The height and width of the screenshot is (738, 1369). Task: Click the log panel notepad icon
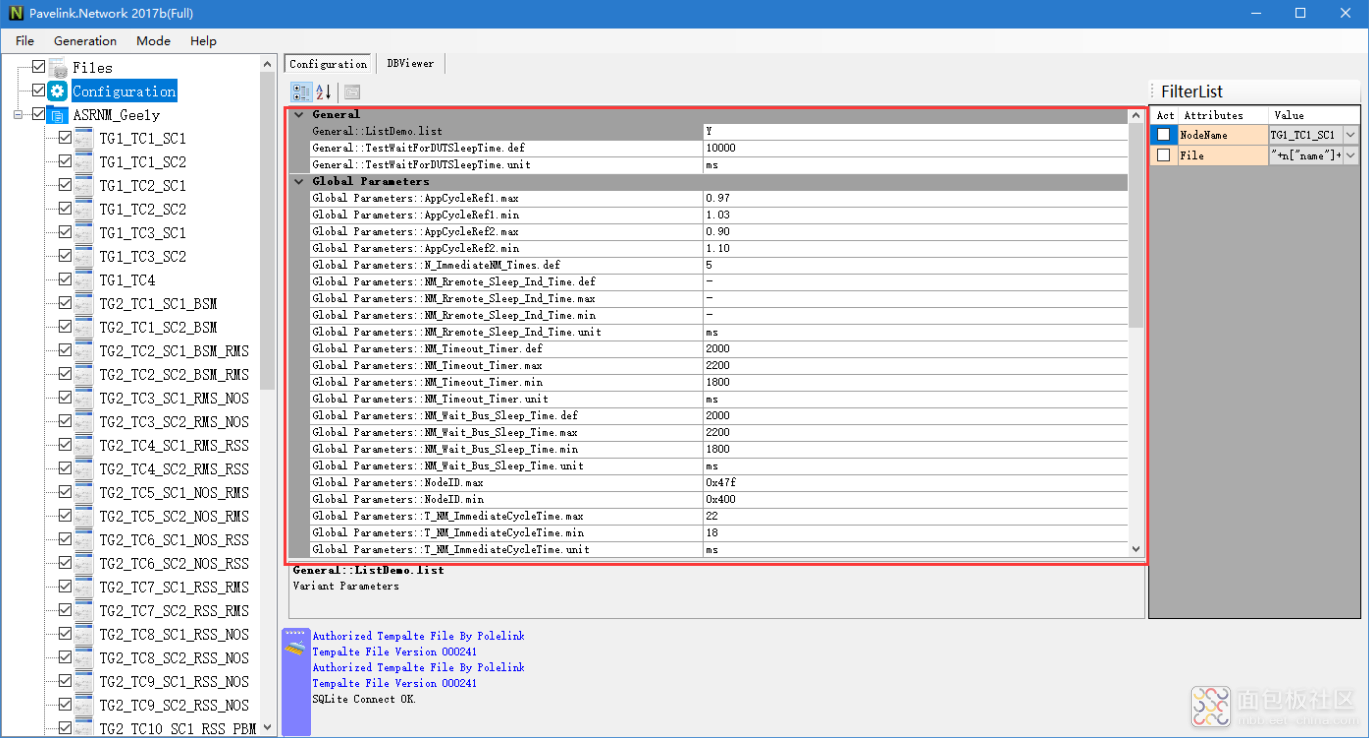296,645
